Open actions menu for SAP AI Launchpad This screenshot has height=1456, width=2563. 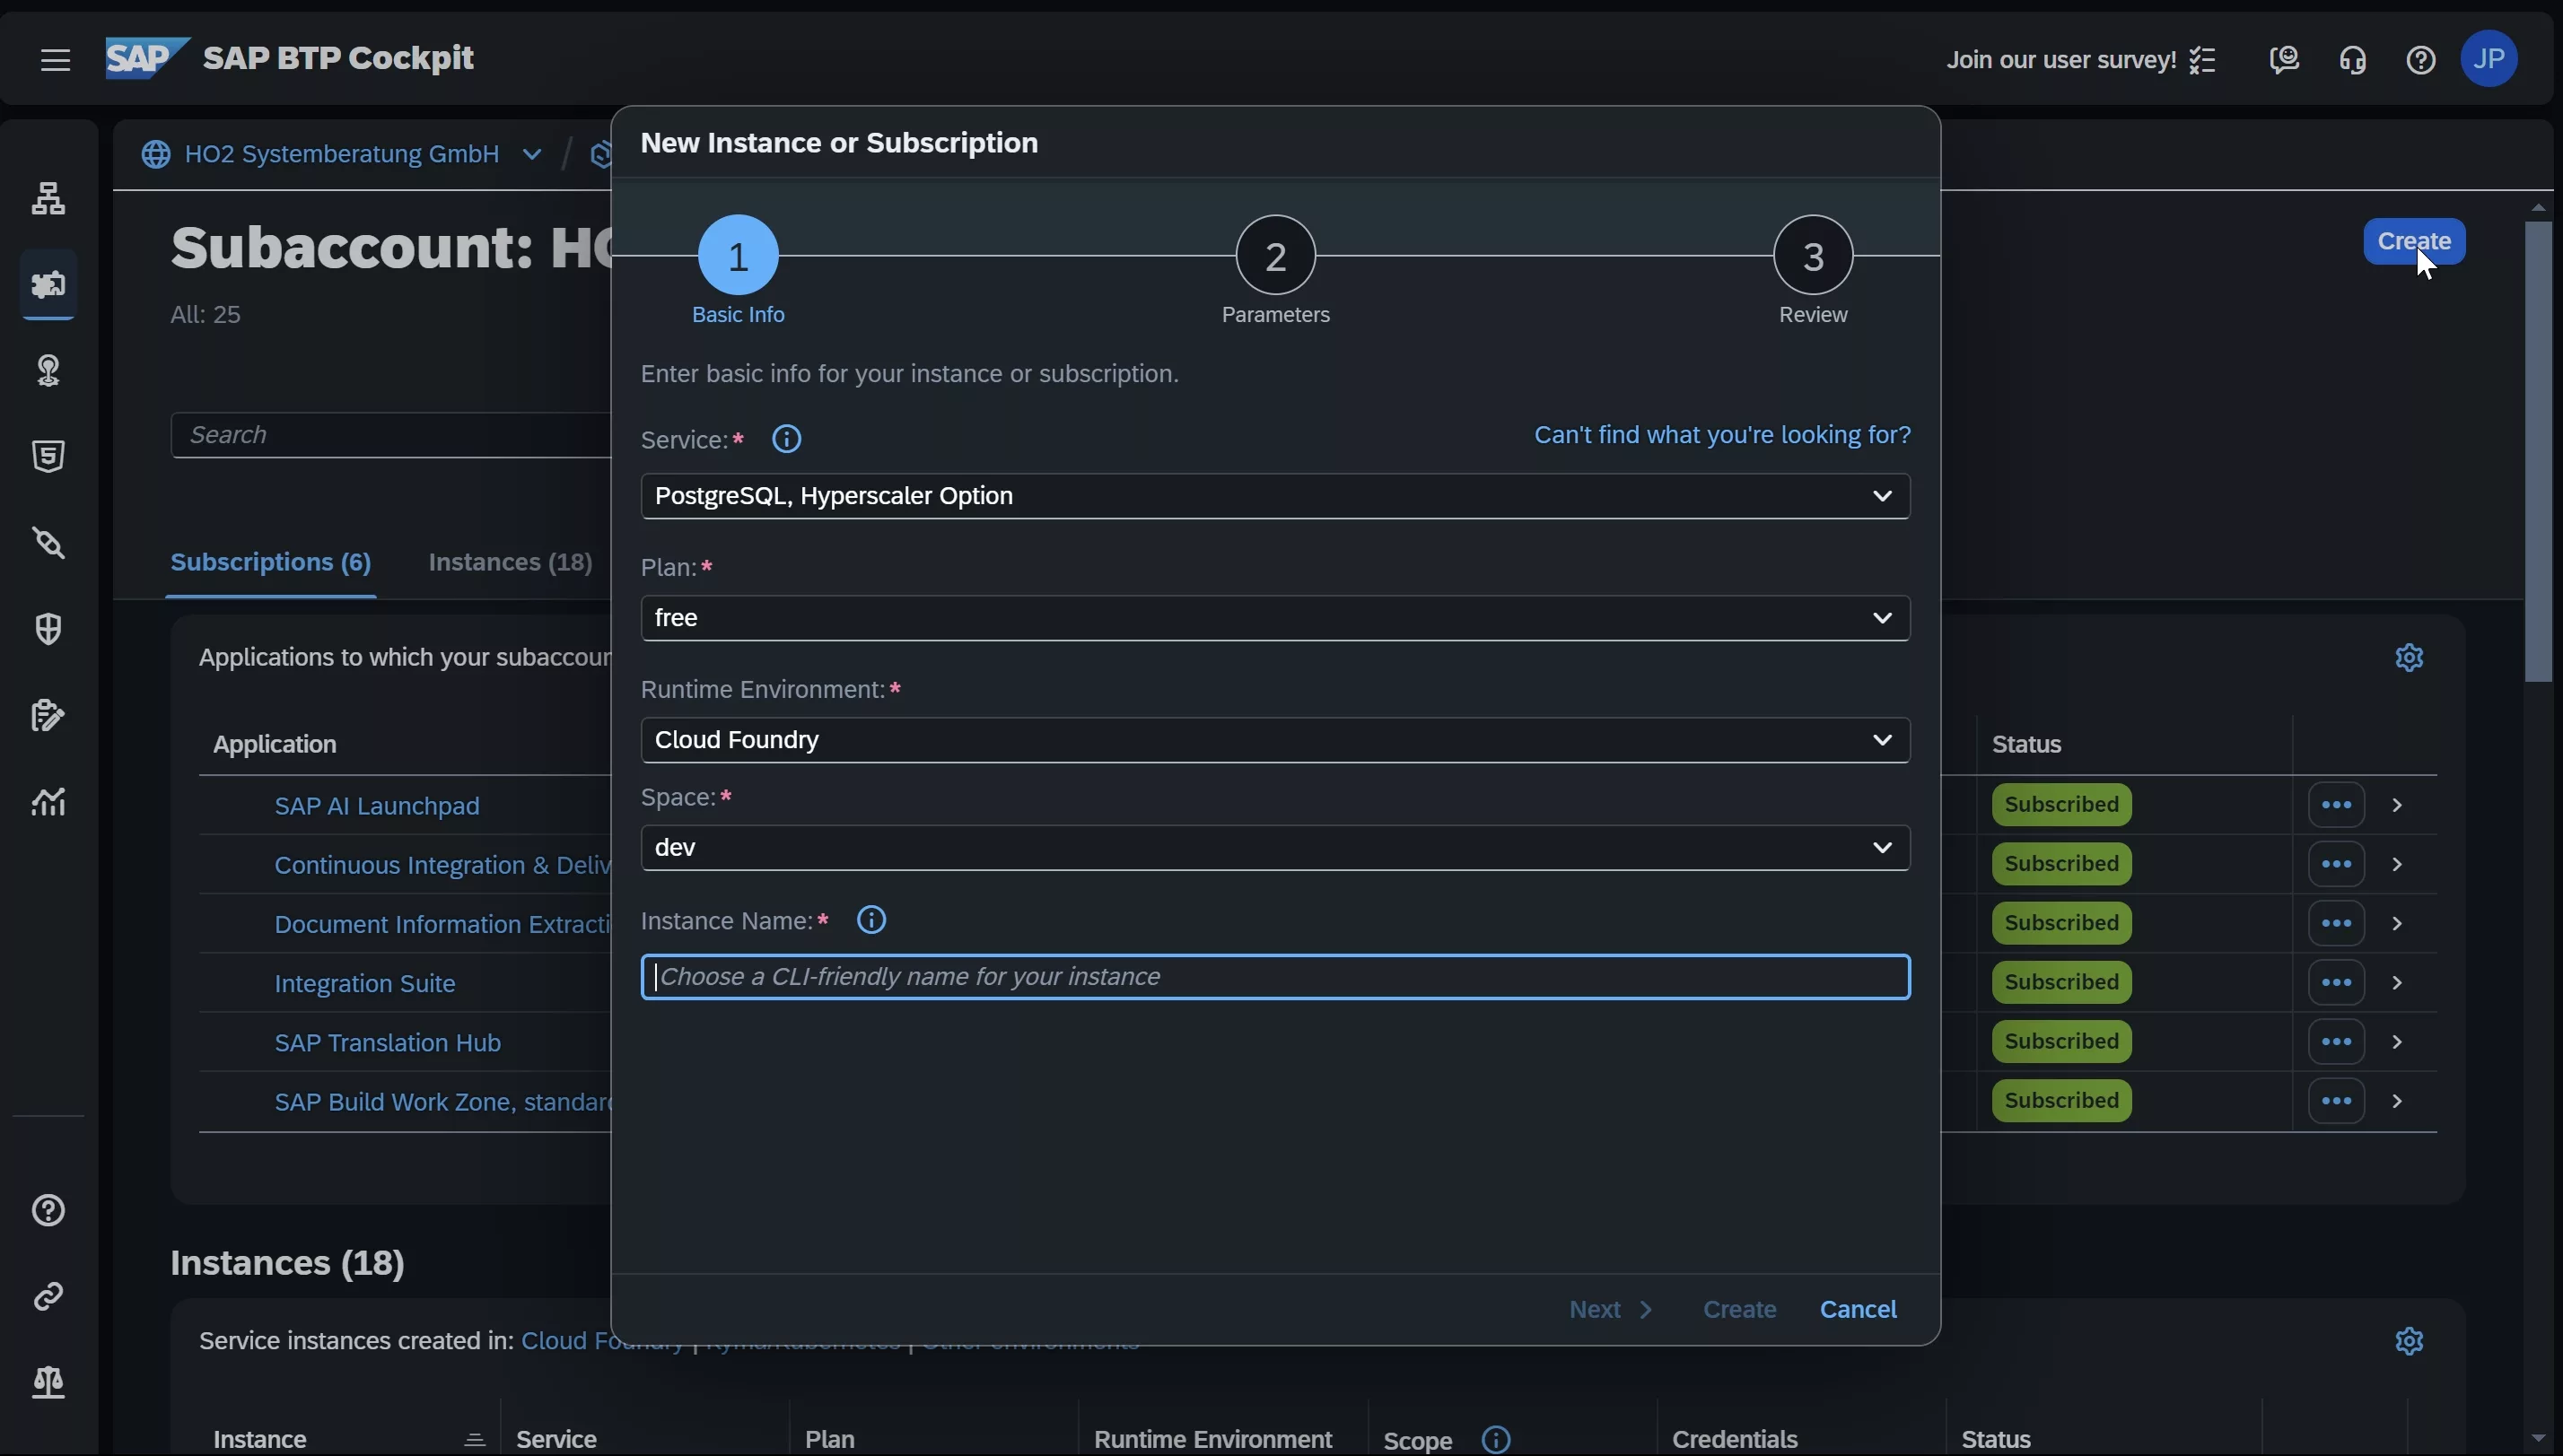(x=2336, y=805)
